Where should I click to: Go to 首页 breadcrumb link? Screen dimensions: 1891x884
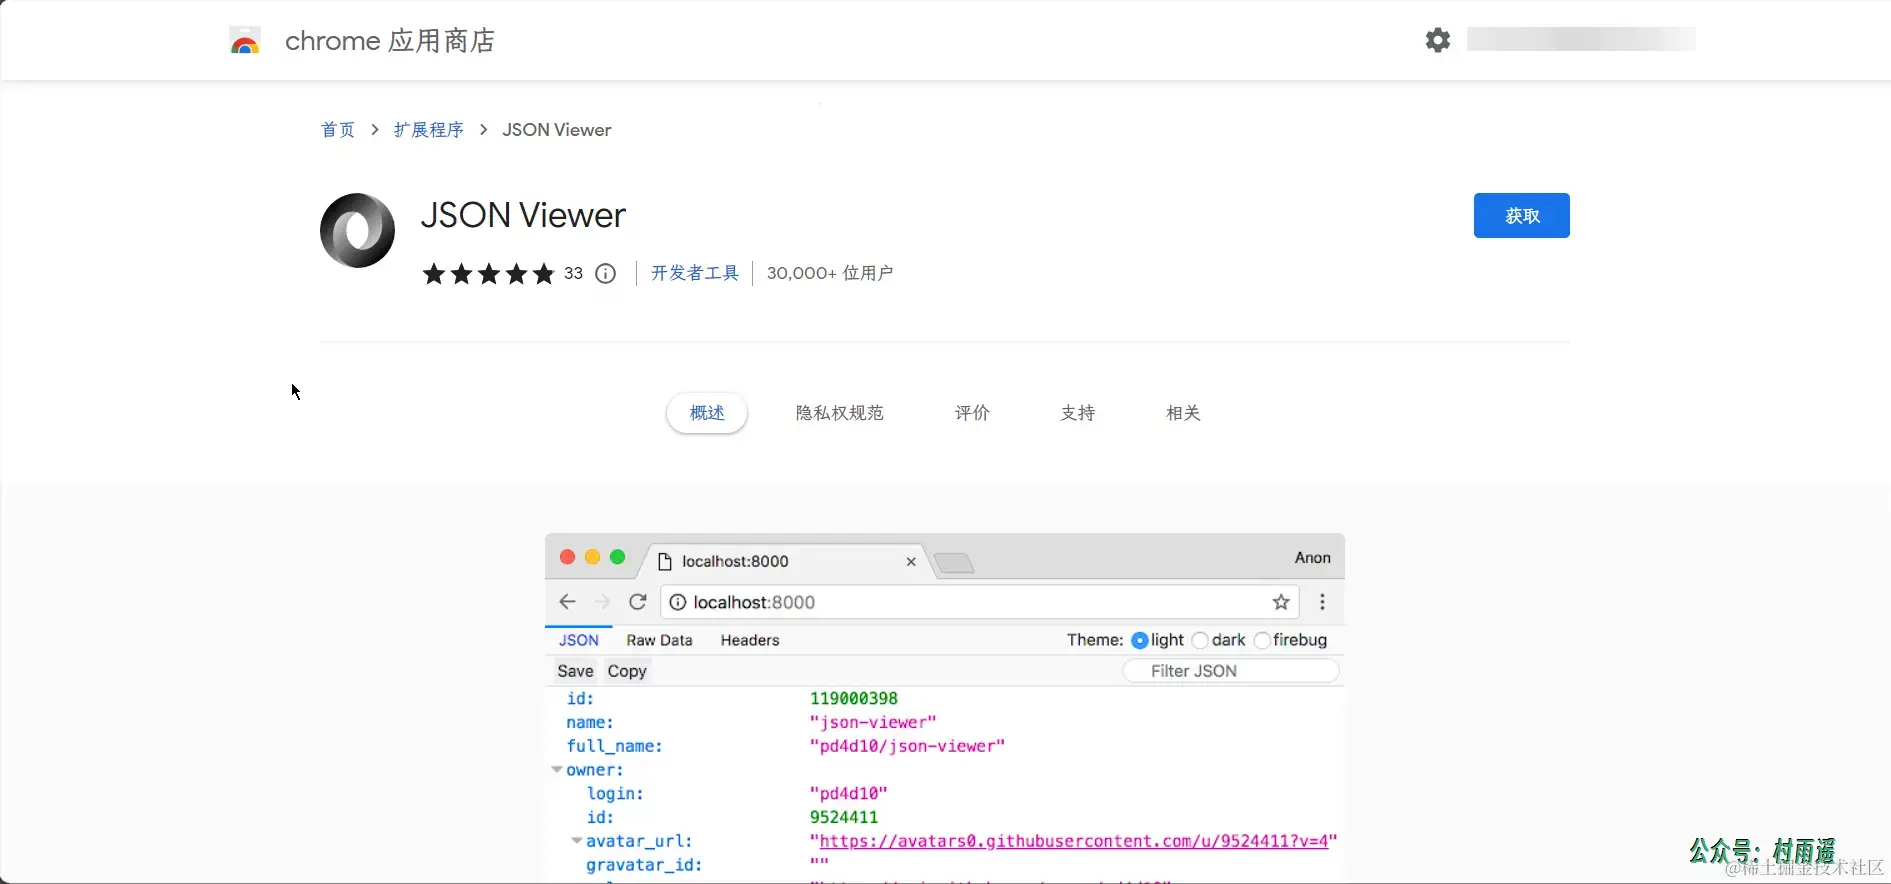[x=338, y=130]
